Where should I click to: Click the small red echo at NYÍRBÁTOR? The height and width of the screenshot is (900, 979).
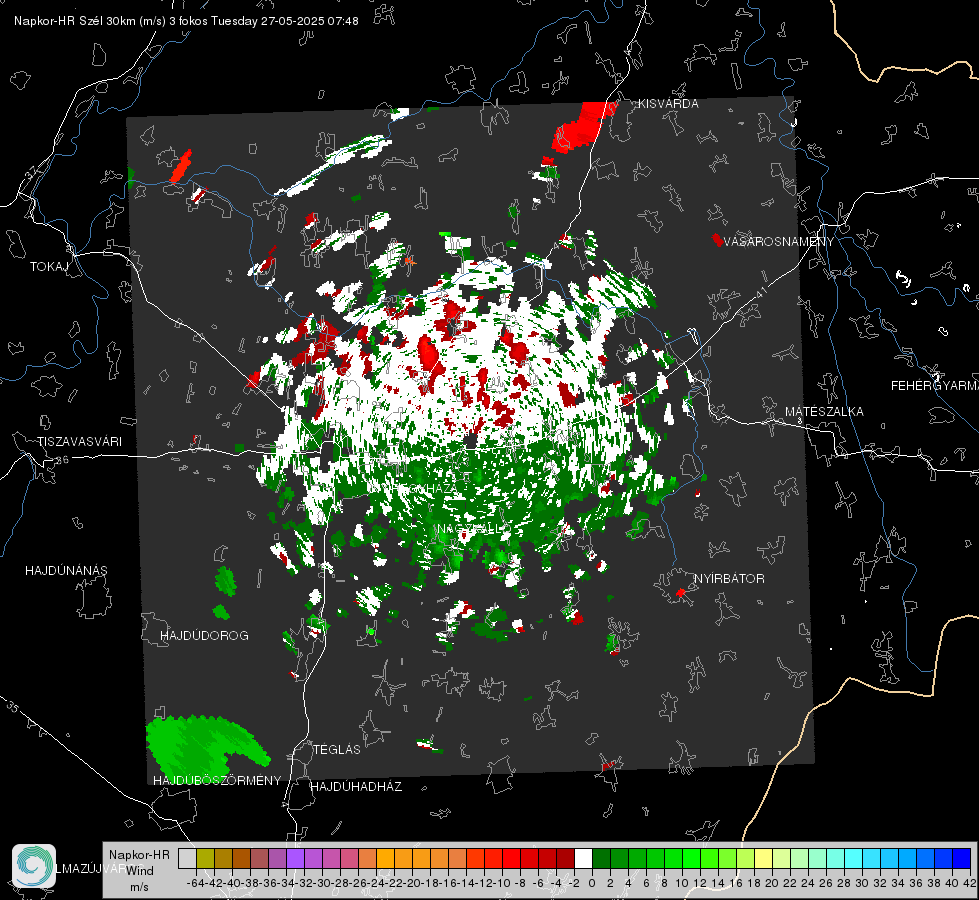[681, 592]
